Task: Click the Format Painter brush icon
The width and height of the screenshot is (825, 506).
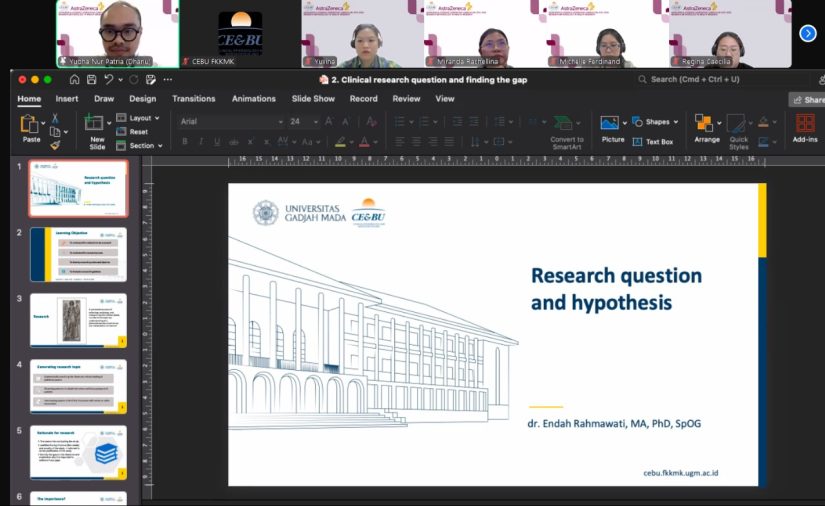Action: (55, 145)
